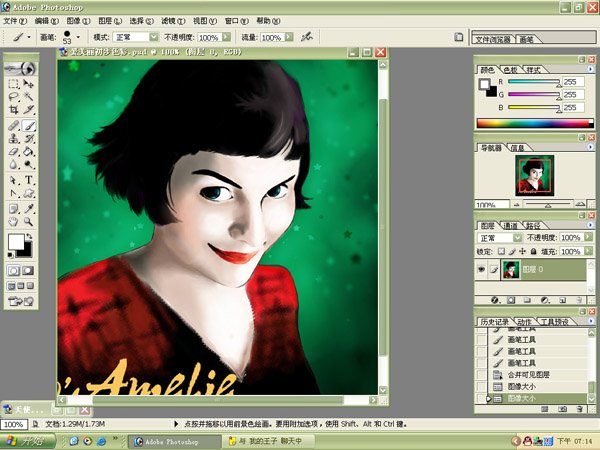This screenshot has width=600, height=450.
Task: Click the 开始 Start button
Action: point(28,441)
